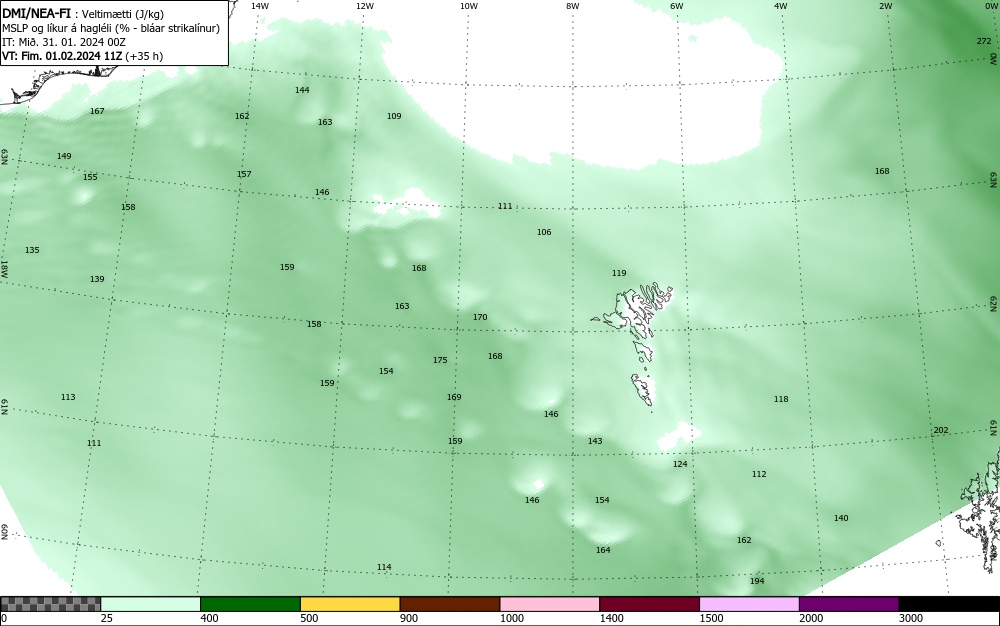Image resolution: width=1000 pixels, height=626 pixels.
Task: Click the lavender 1500–2000 legend swatch
Action: 749,604
